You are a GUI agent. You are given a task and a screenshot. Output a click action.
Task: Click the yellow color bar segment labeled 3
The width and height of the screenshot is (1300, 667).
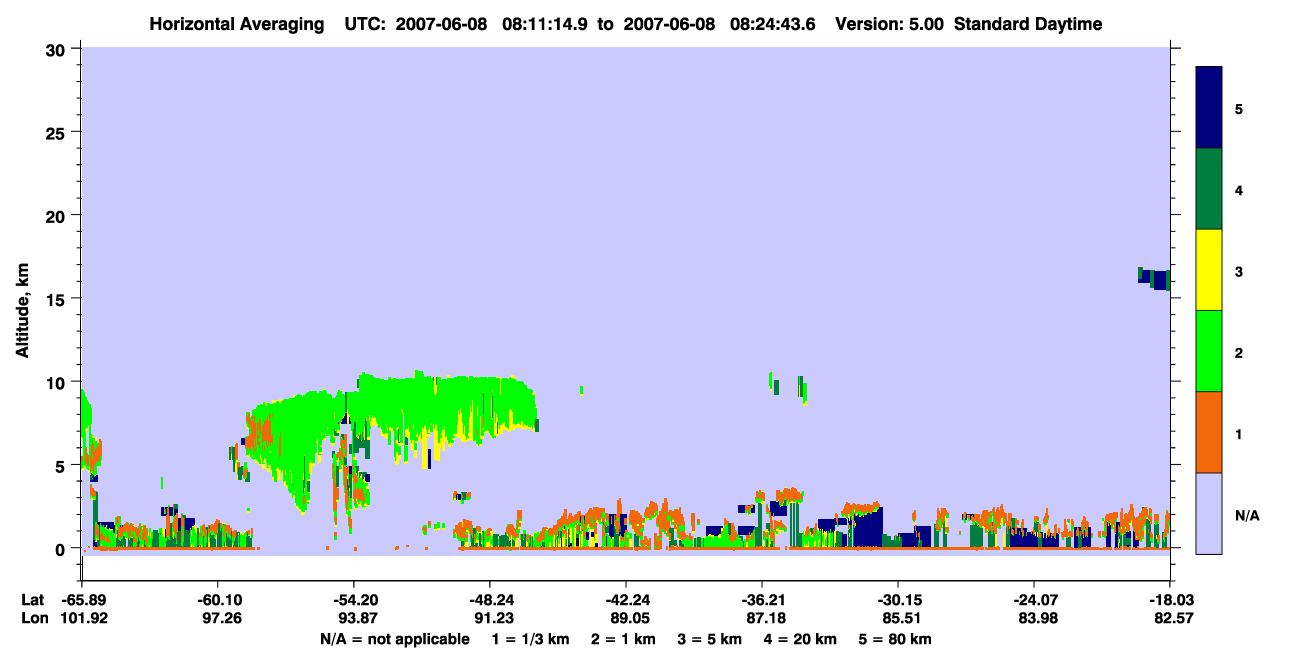click(1209, 270)
